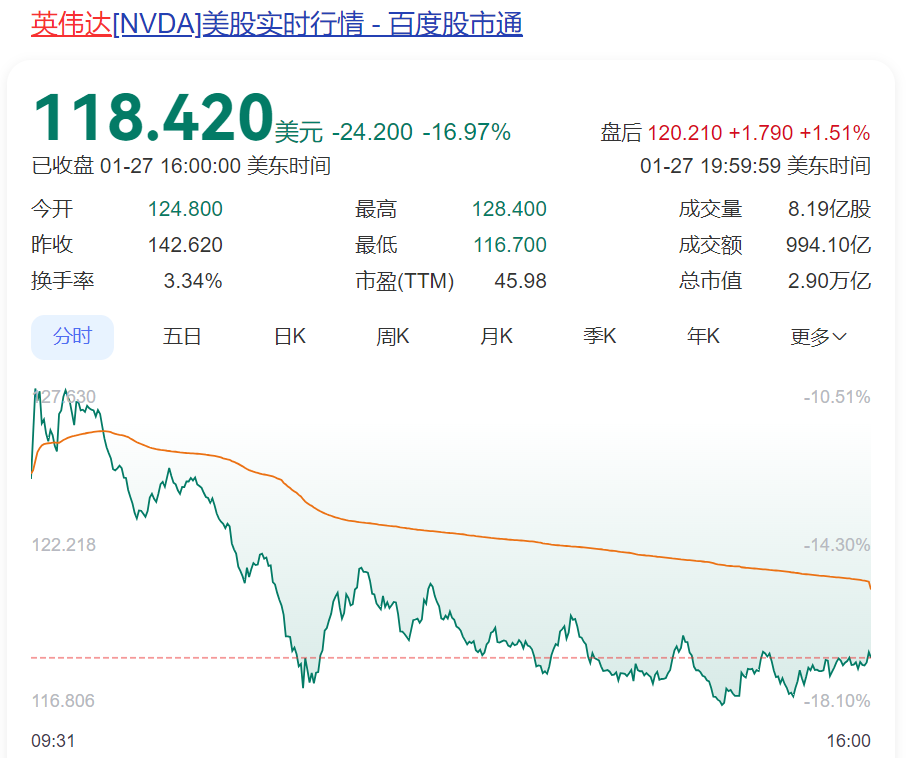This screenshot has width=907, height=758.
Task: Switch to the 五日 tab
Action: (182, 336)
